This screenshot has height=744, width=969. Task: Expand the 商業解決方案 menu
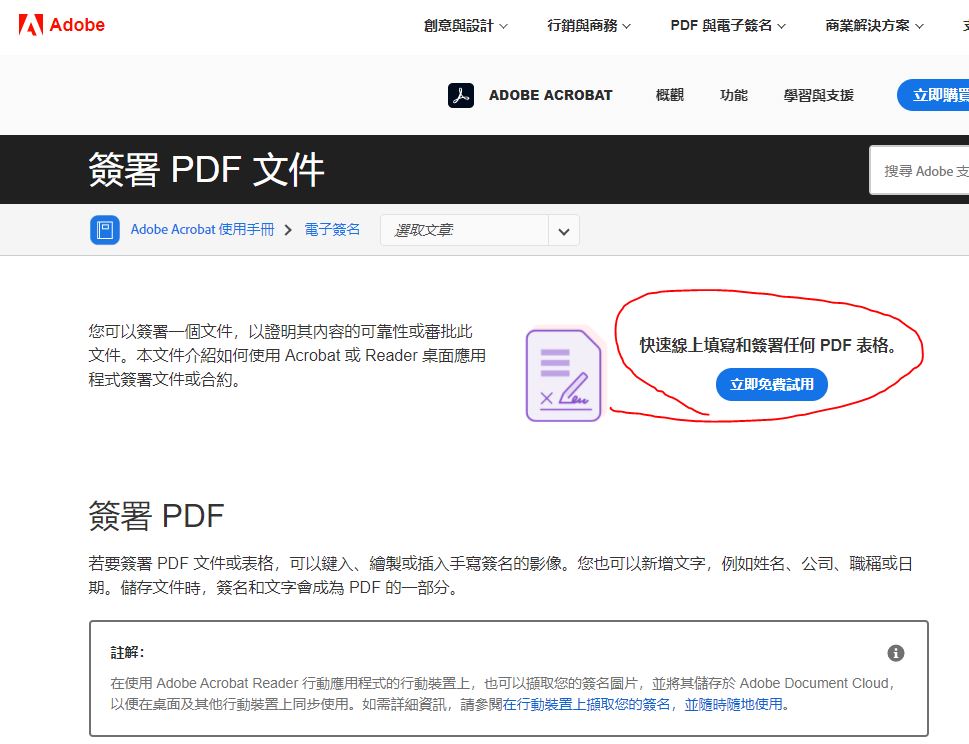point(874,26)
